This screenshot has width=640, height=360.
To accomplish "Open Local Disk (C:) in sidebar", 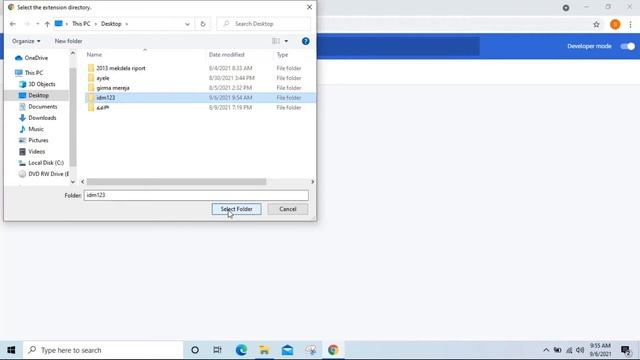I will pos(41,163).
